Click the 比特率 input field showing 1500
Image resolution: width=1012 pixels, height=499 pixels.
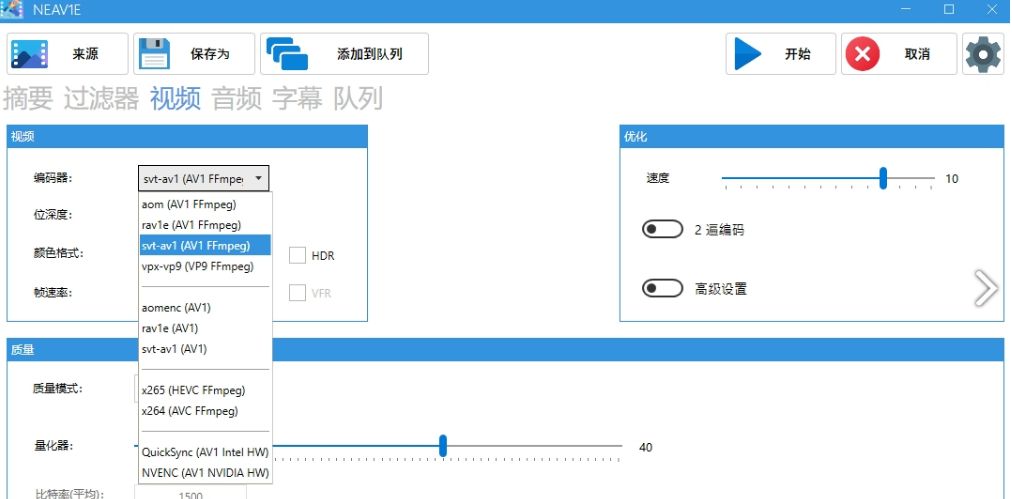[x=190, y=494]
